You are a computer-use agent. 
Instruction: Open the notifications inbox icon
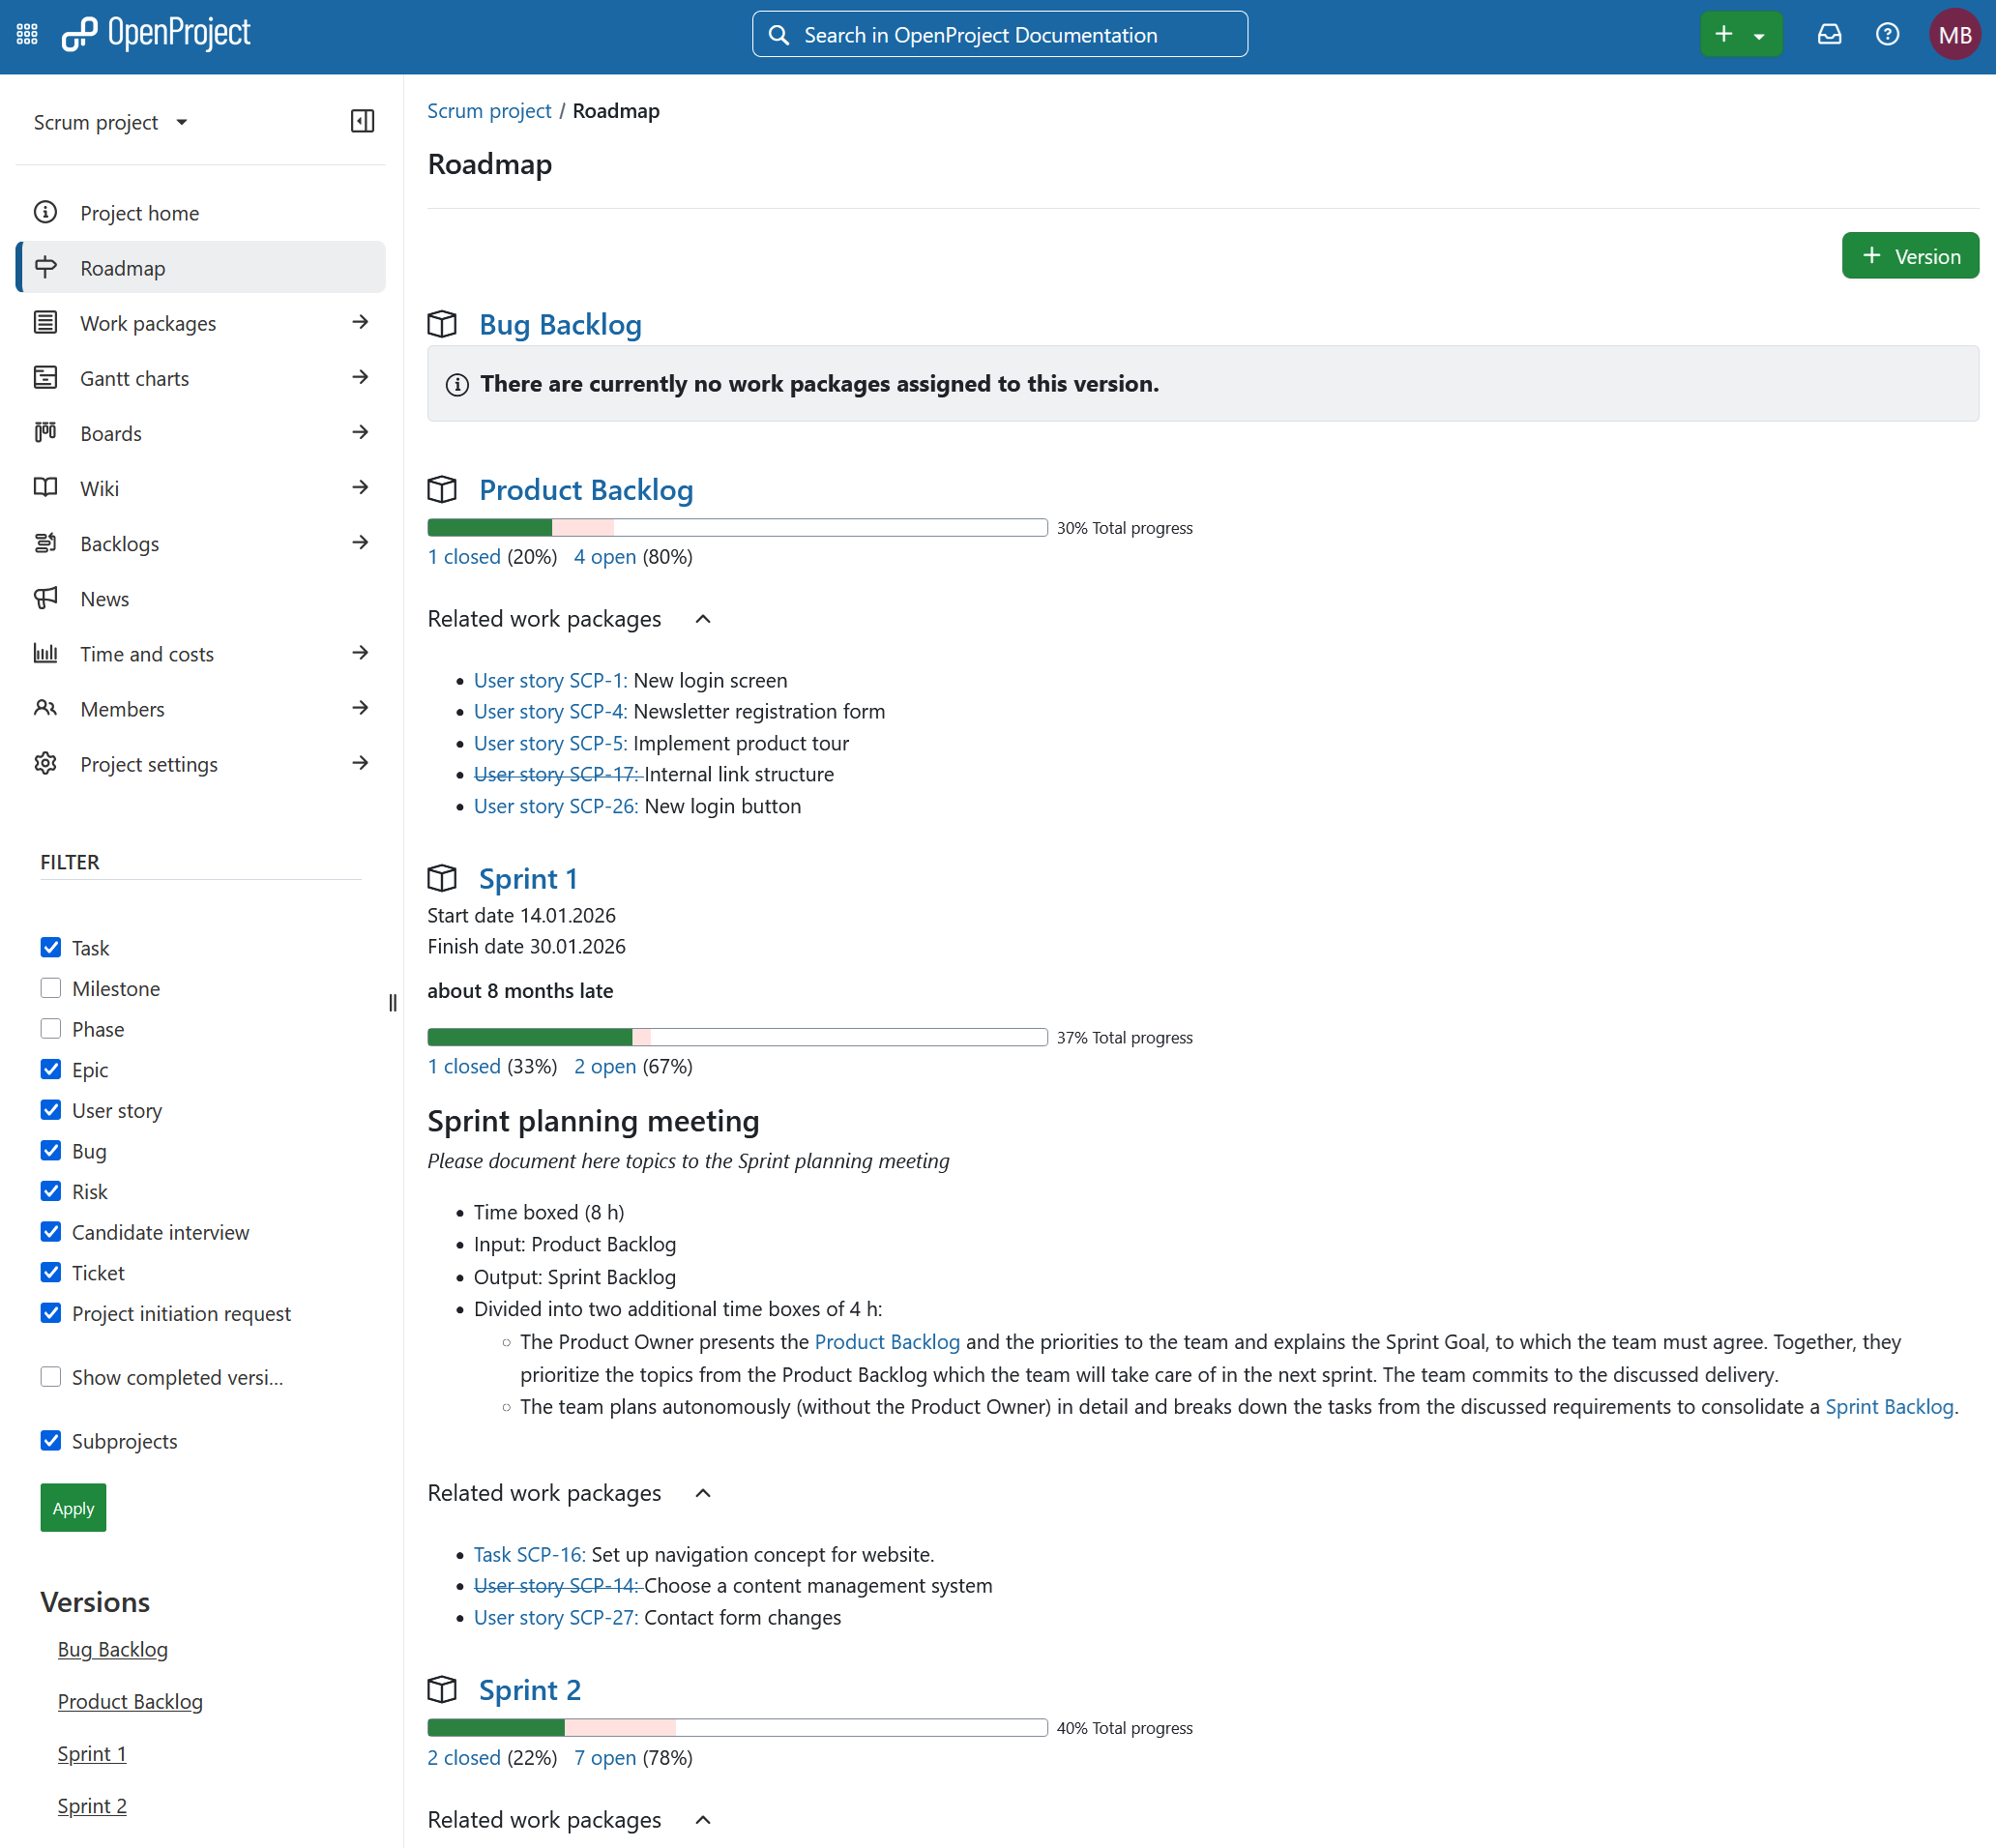coord(1829,35)
